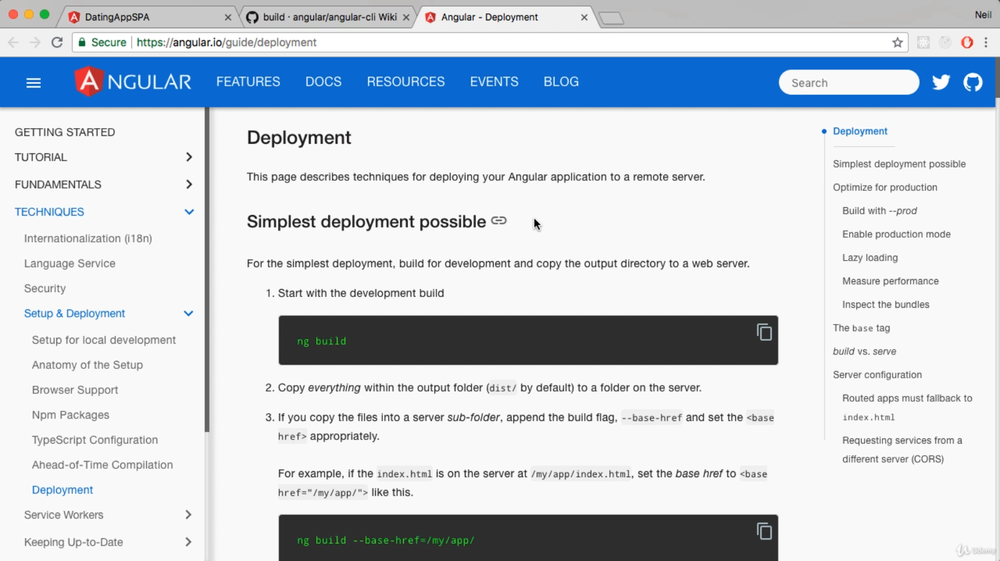1000x561 pixels.
Task: Jump to Server configuration section
Action: tap(877, 375)
